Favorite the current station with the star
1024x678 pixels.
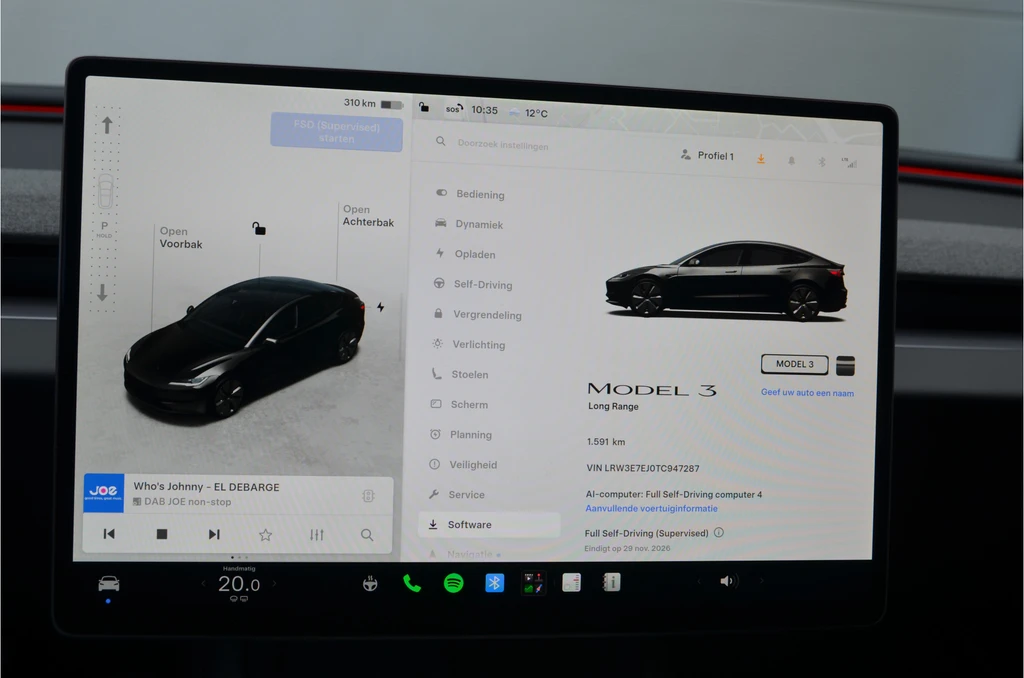(265, 535)
